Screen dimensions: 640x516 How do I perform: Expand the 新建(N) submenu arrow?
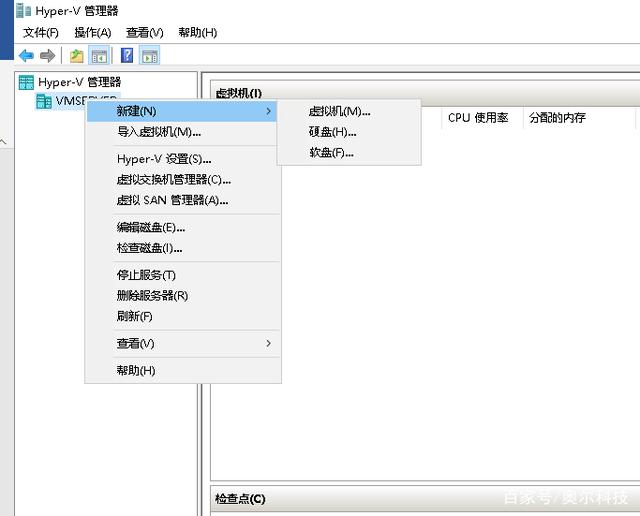click(268, 111)
